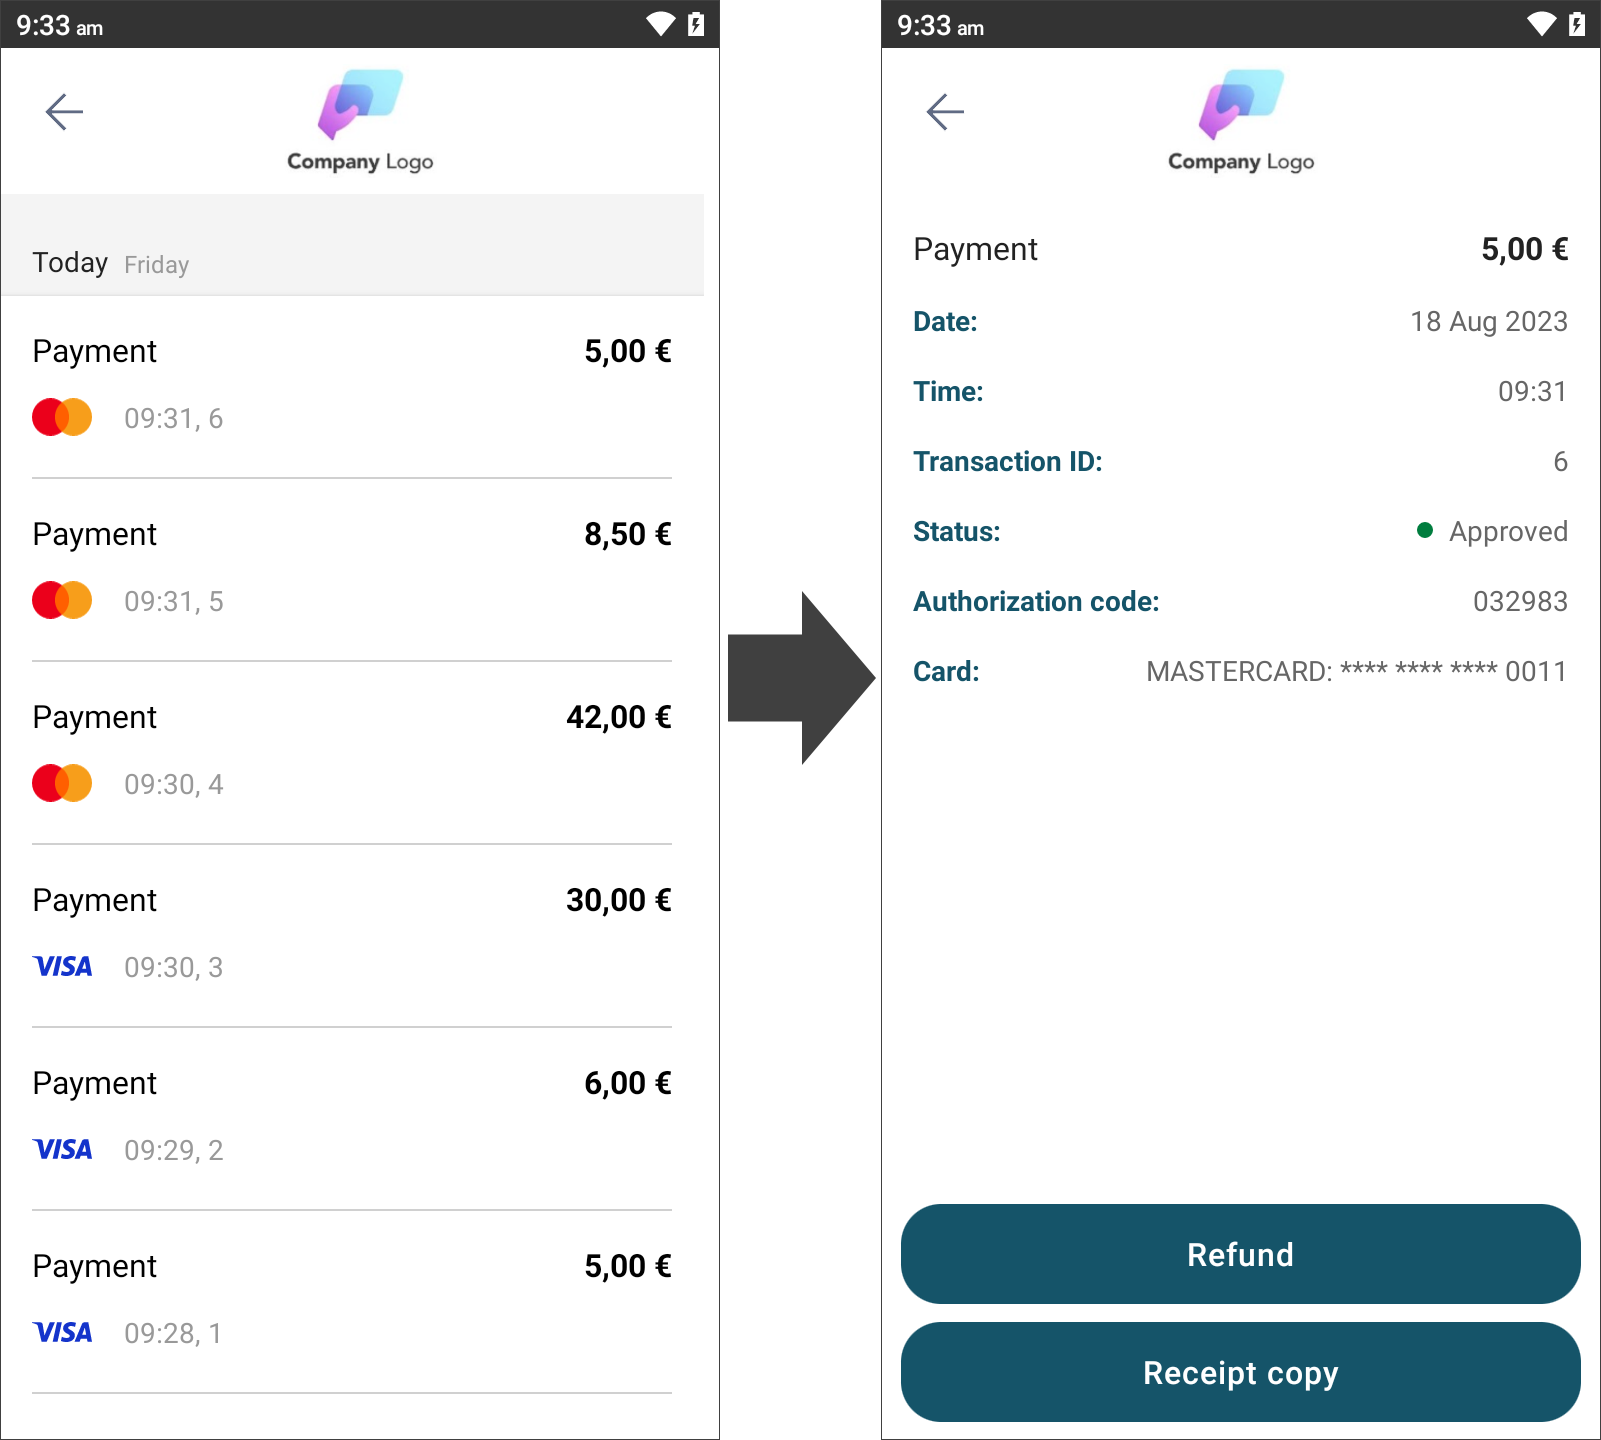Tap the Refund button
Viewport: 1601px width, 1440px height.
tap(1240, 1254)
